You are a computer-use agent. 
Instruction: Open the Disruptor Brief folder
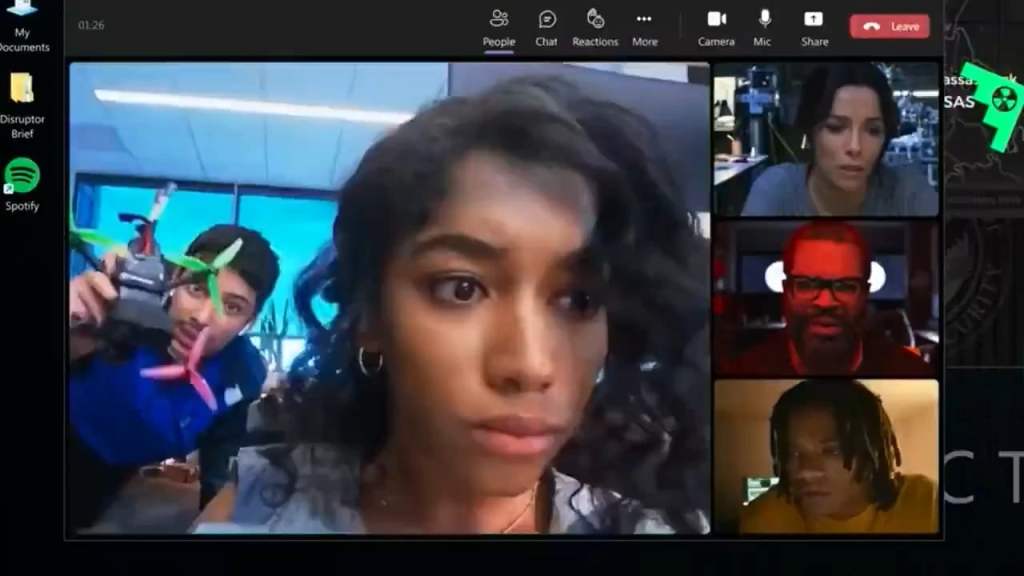pos(22,103)
